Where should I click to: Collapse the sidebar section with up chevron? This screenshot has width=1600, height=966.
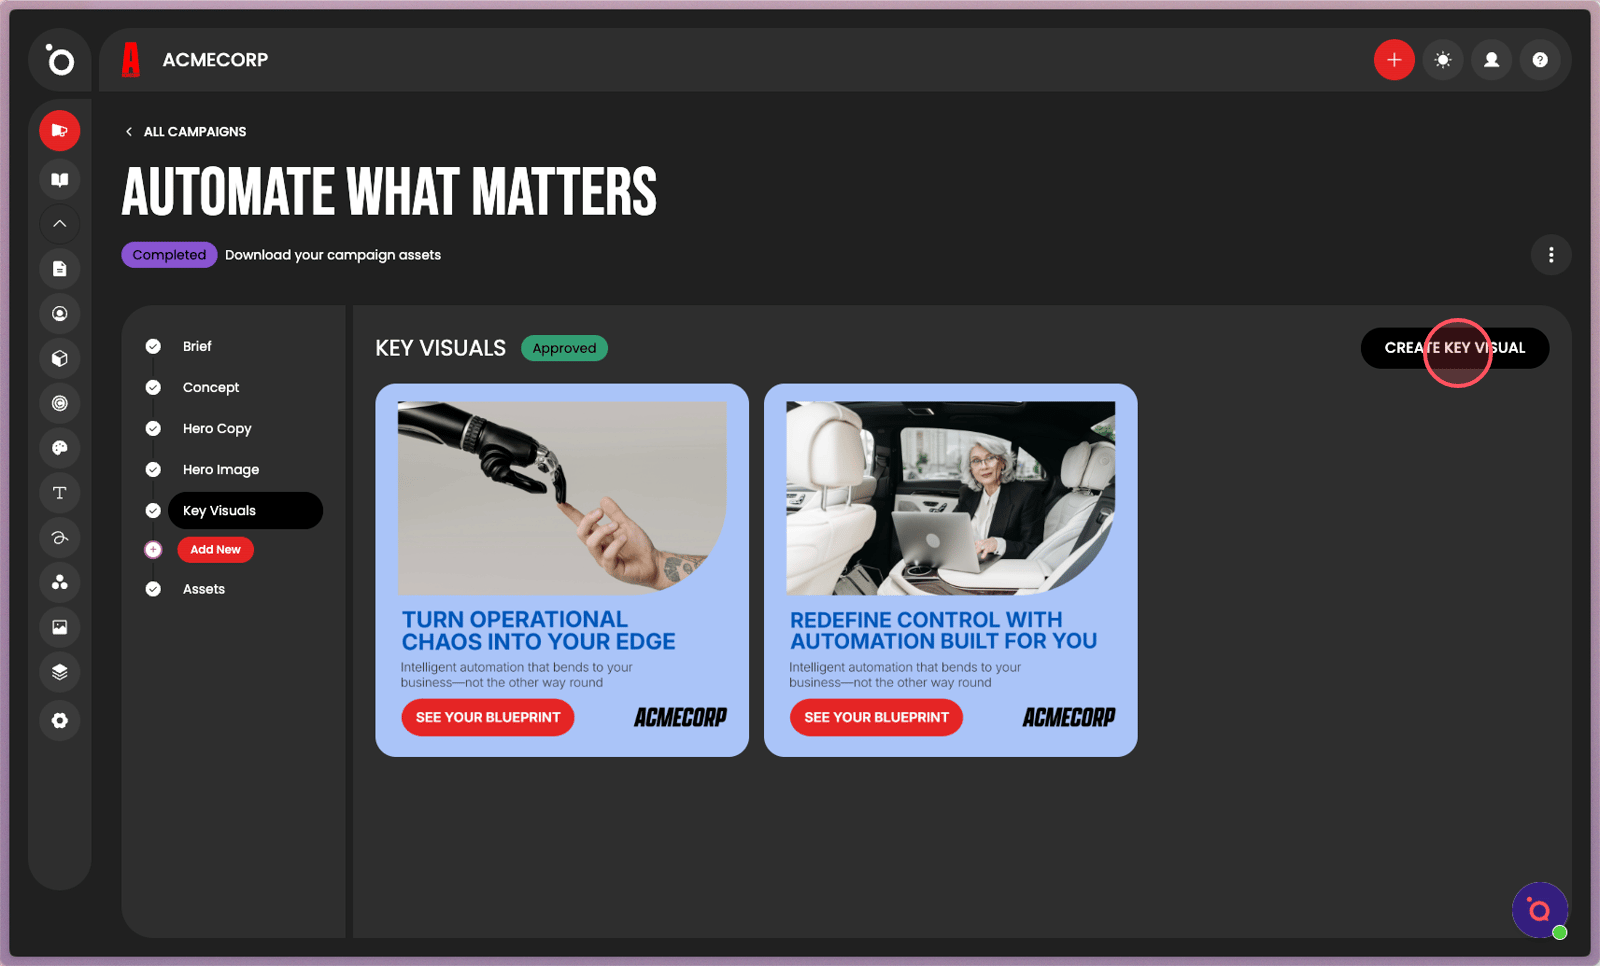click(60, 224)
